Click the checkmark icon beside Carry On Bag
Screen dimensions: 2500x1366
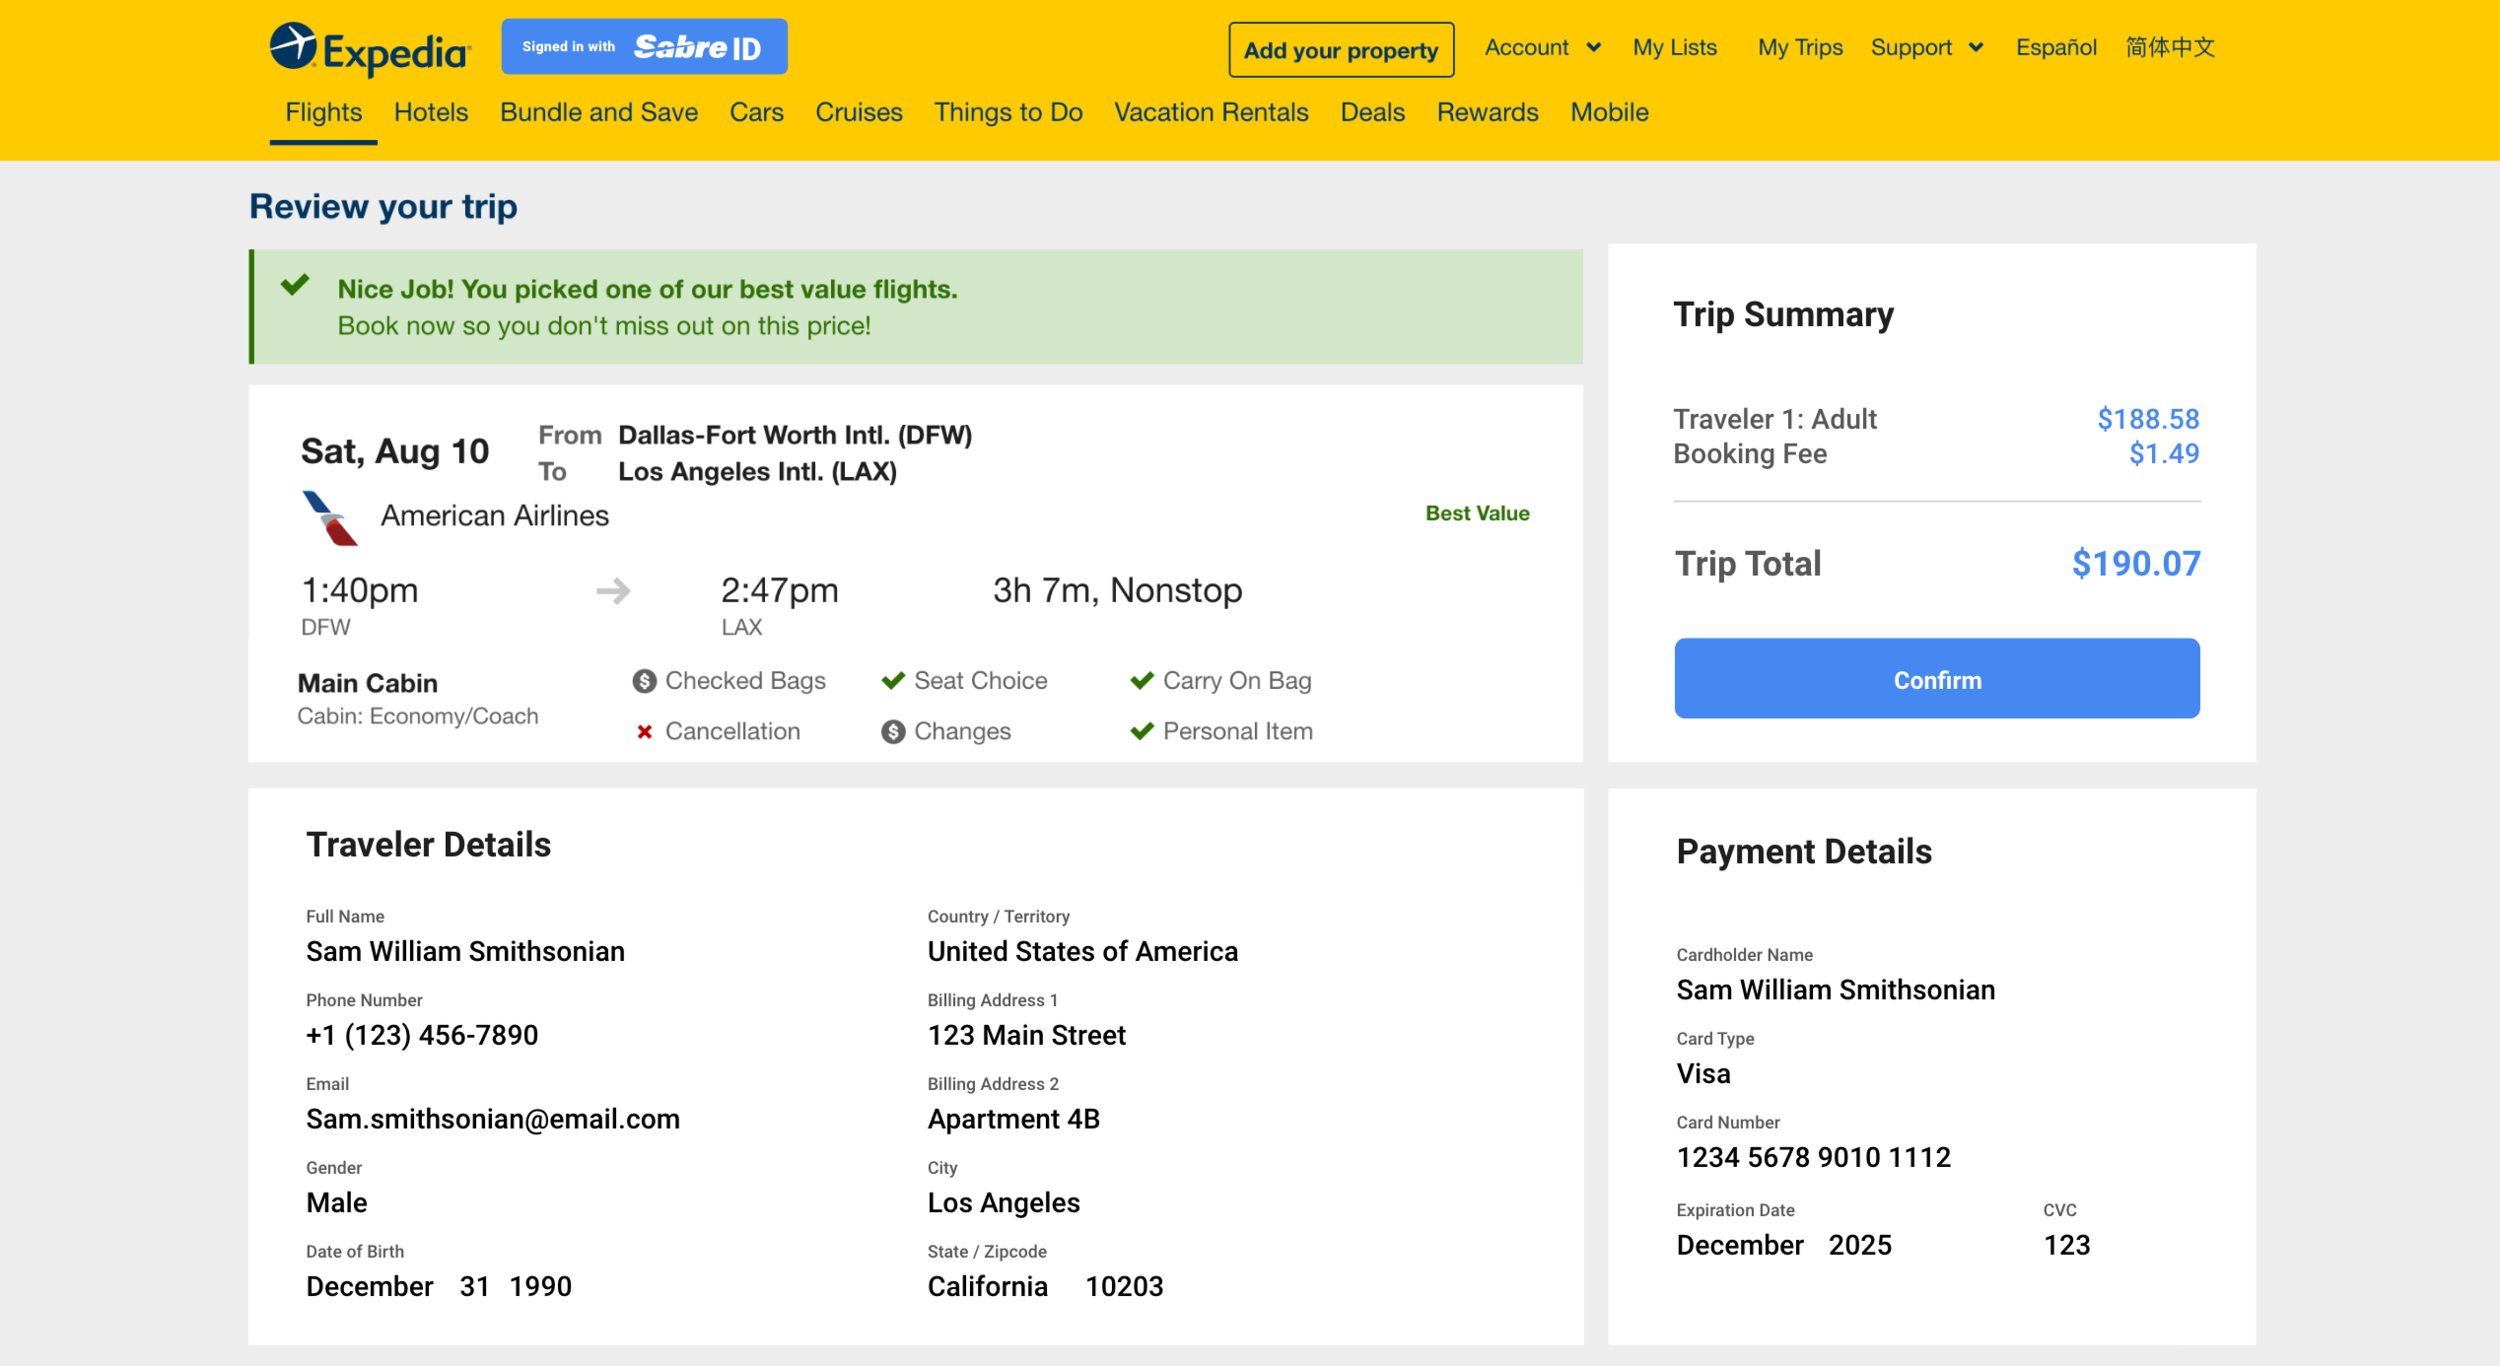1142,681
